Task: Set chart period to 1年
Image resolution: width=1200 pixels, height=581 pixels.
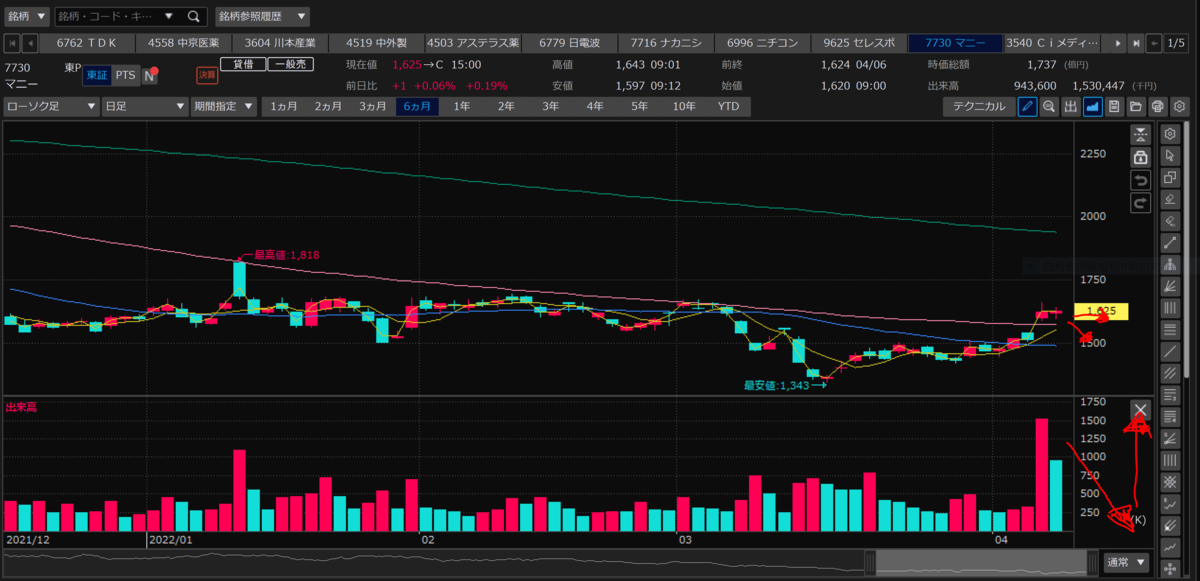Action: point(462,106)
